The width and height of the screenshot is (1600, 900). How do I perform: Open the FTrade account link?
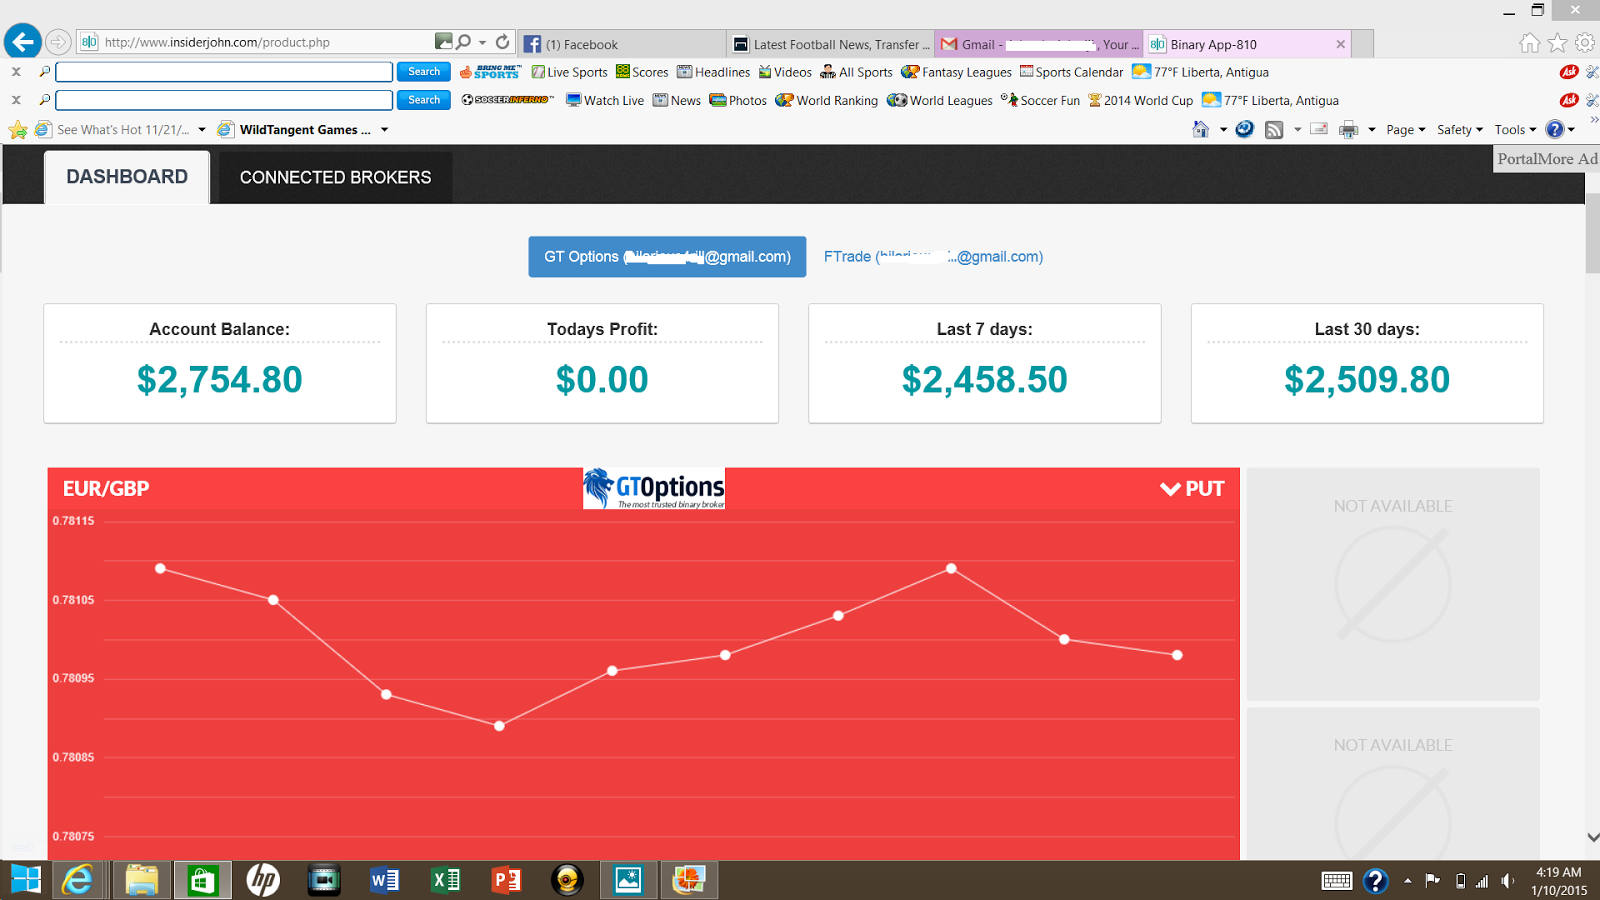(x=933, y=257)
